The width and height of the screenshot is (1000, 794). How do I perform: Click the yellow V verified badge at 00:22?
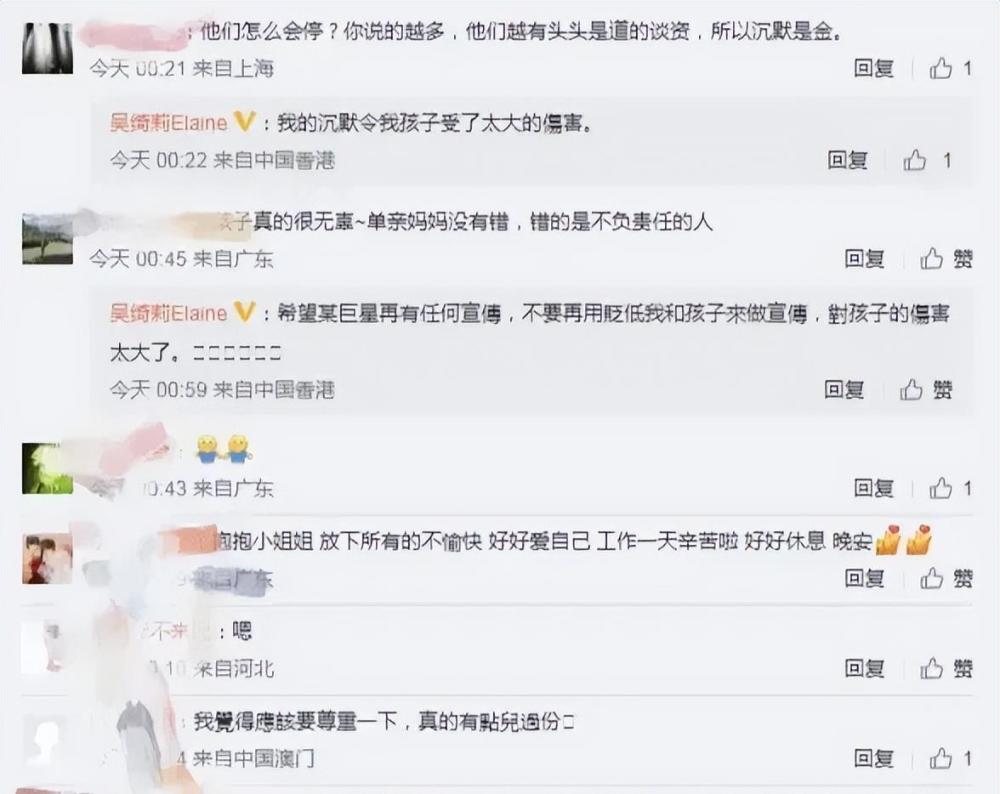point(245,121)
